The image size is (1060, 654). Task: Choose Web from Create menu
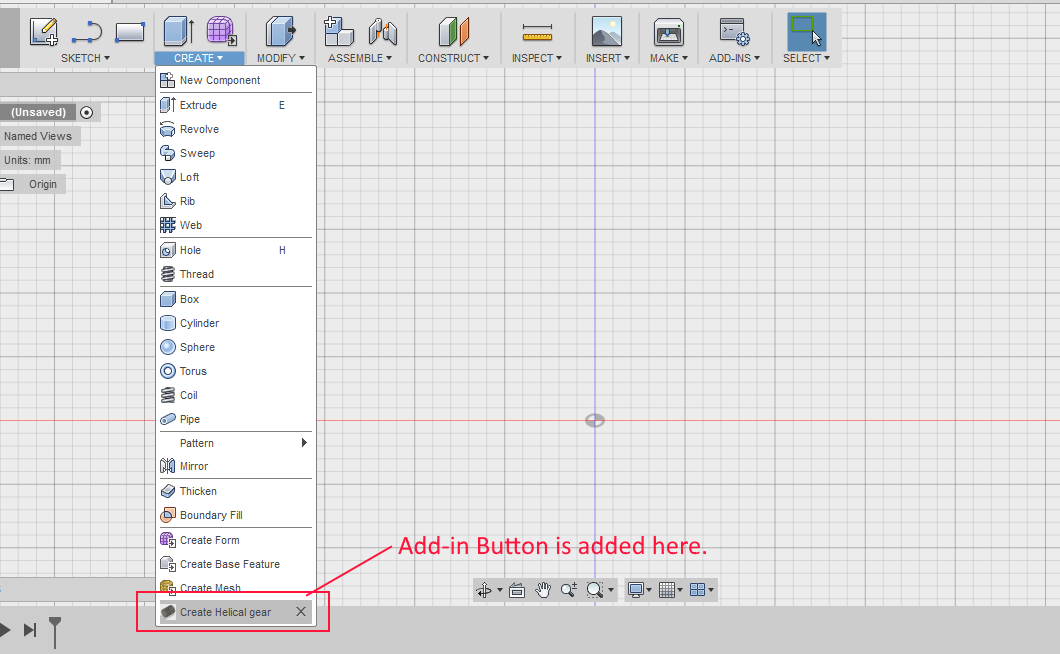pyautogui.click(x=236, y=225)
